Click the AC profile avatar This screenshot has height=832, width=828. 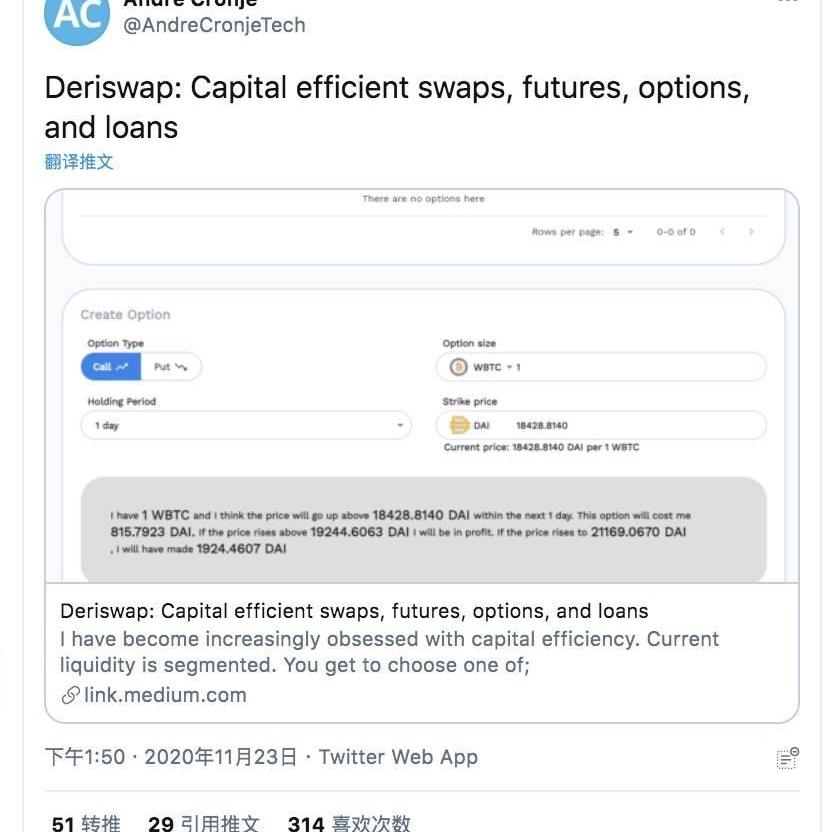[x=77, y=17]
